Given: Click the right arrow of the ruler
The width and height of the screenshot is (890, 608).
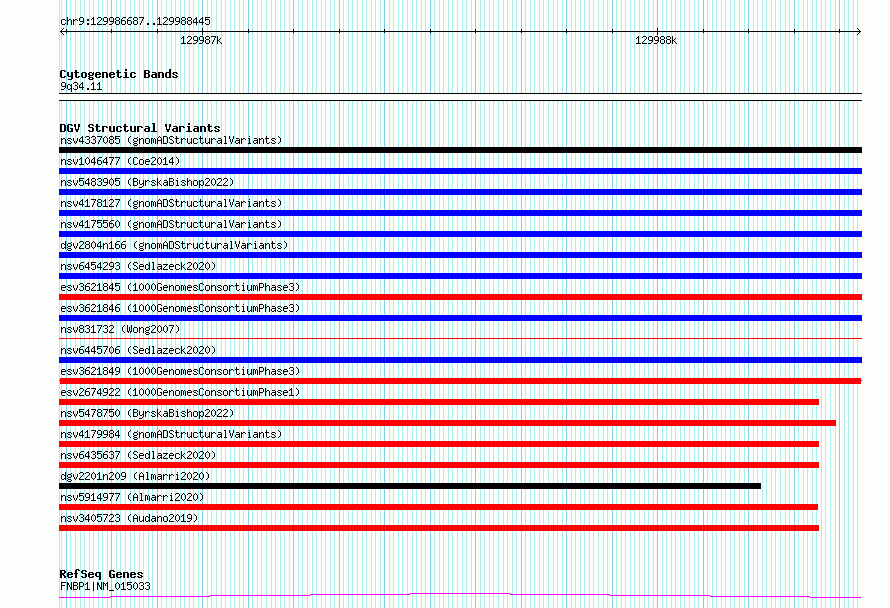Looking at the screenshot, I should pos(859,31).
